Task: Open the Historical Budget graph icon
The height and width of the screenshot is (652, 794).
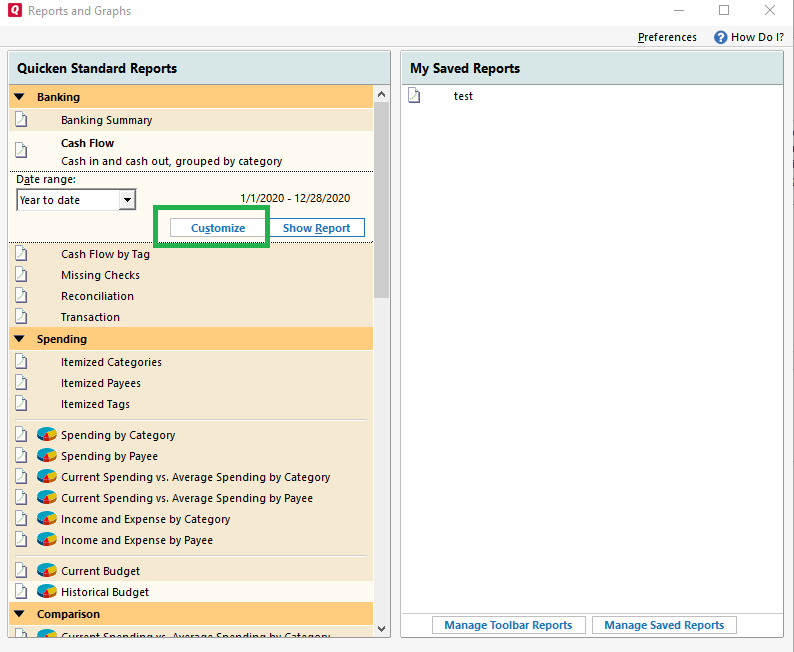Action: (x=47, y=591)
